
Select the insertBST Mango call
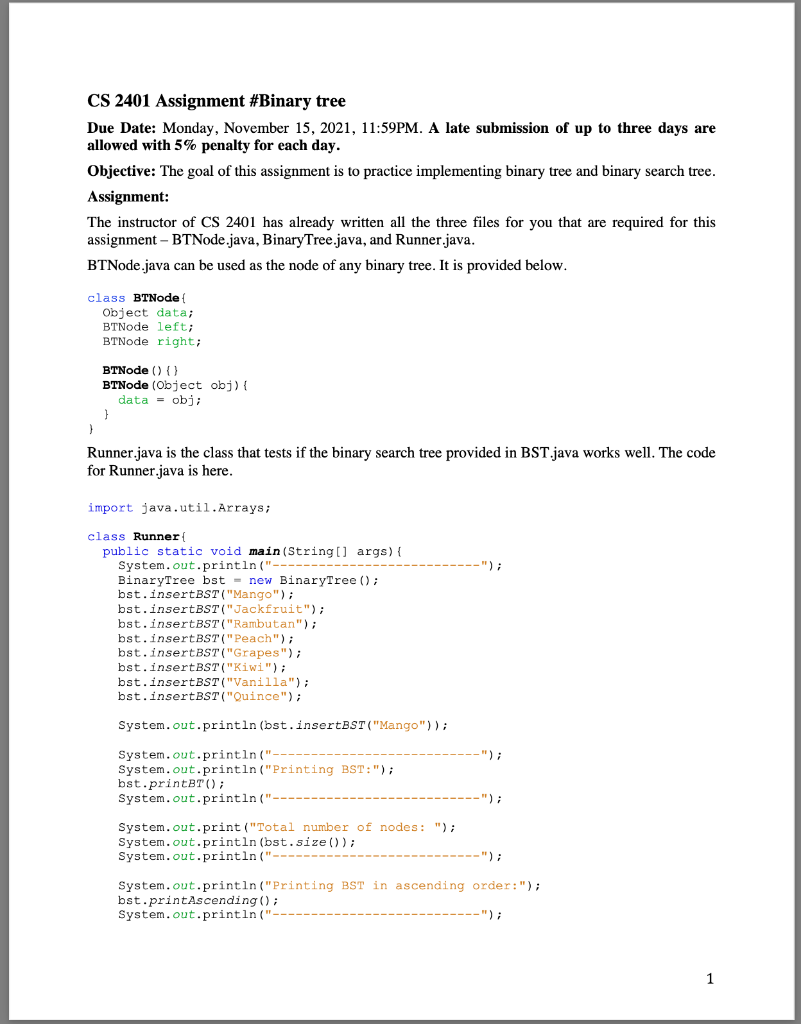pos(204,594)
